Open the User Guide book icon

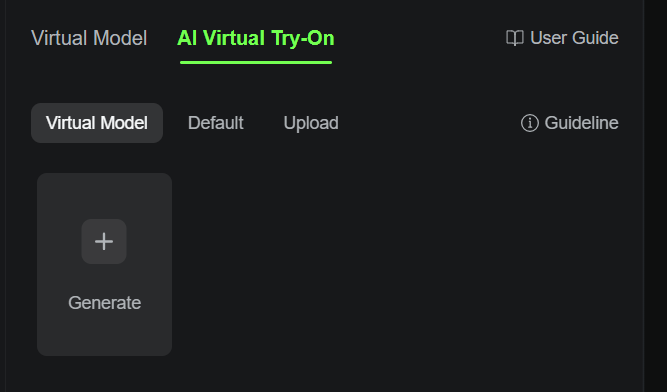point(515,38)
